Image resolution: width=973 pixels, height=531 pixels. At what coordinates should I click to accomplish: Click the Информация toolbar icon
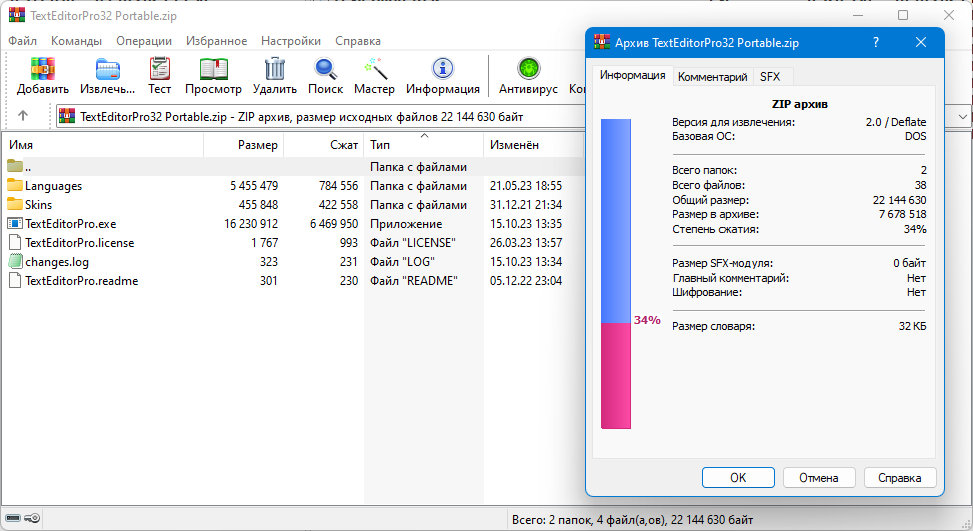point(442,68)
